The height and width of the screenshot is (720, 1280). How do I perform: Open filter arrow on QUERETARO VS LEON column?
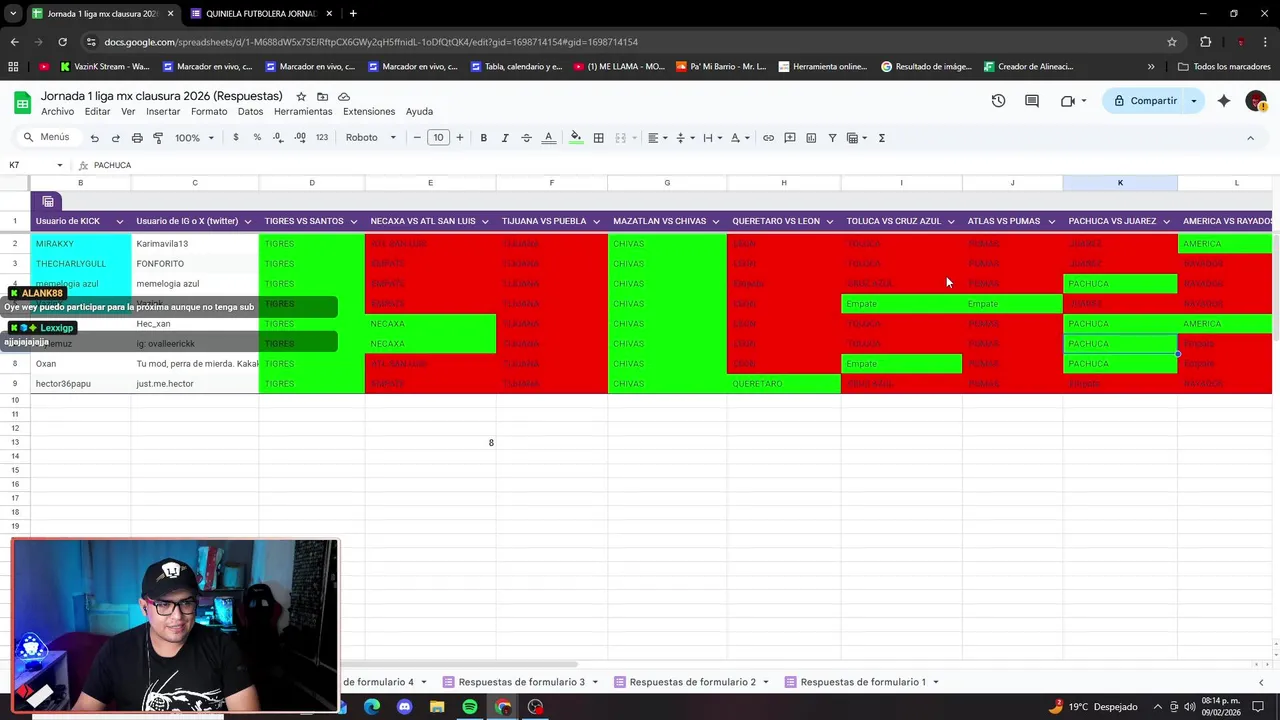tap(832, 221)
